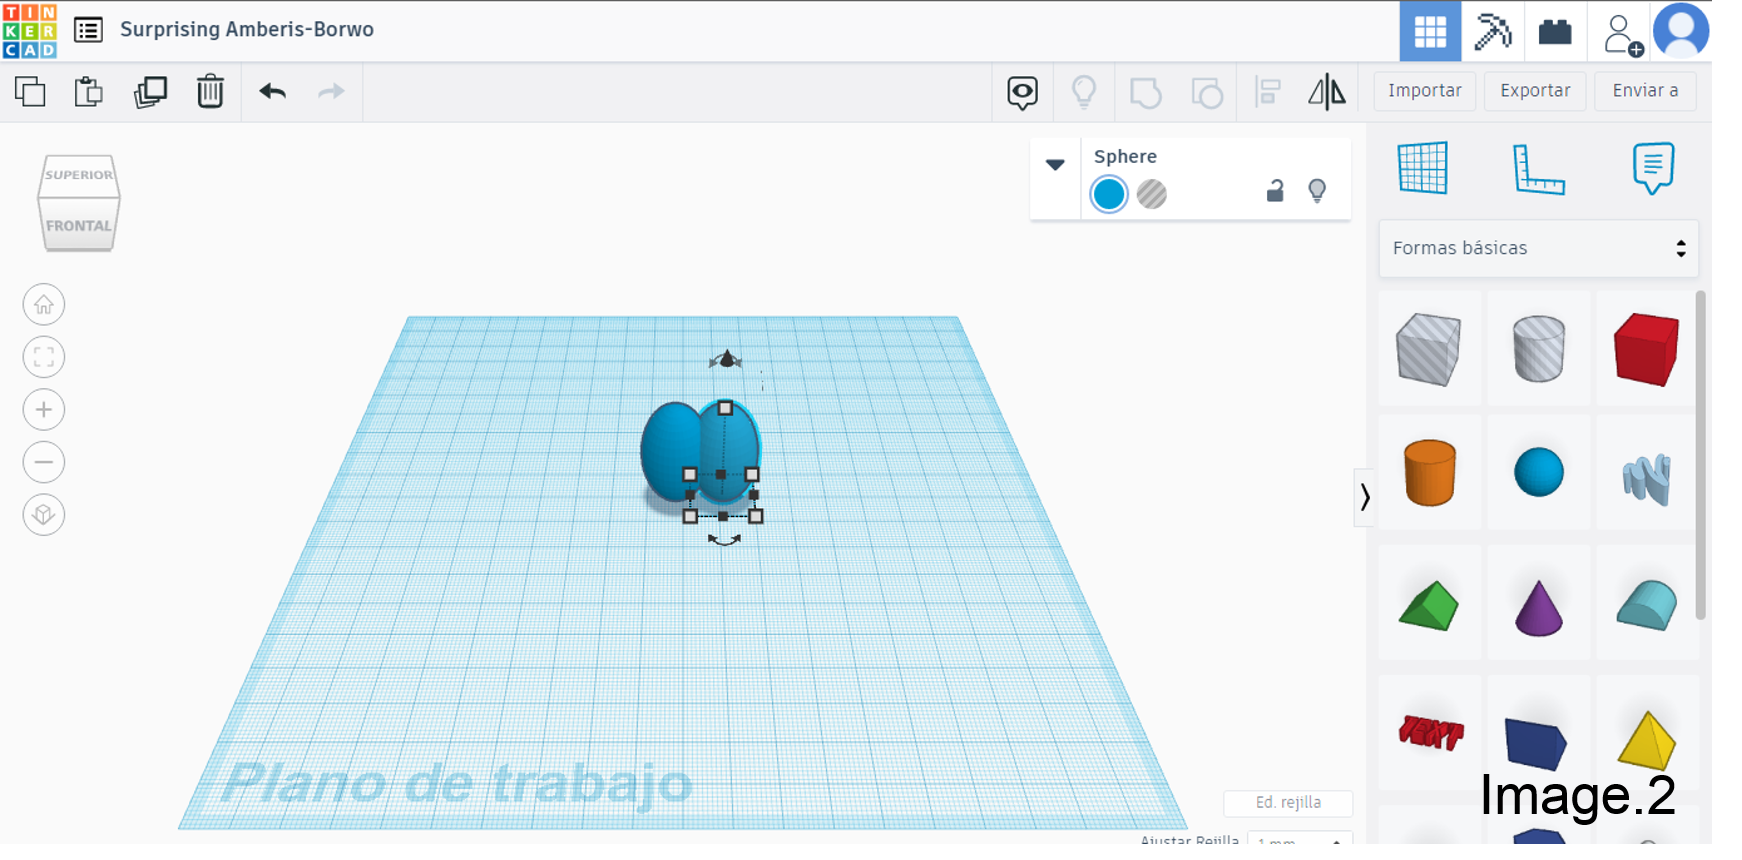Redo the undone action
This screenshot has width=1742, height=860.
(x=331, y=91)
